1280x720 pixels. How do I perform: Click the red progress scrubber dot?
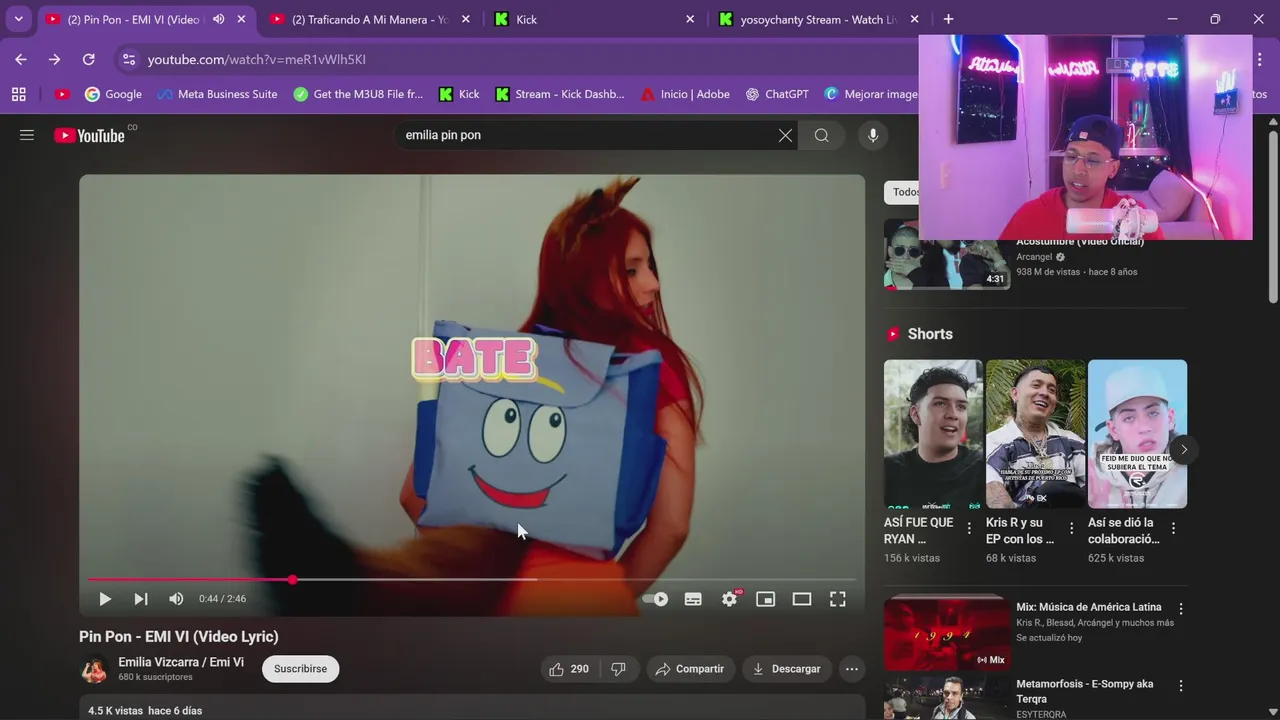[x=292, y=579]
